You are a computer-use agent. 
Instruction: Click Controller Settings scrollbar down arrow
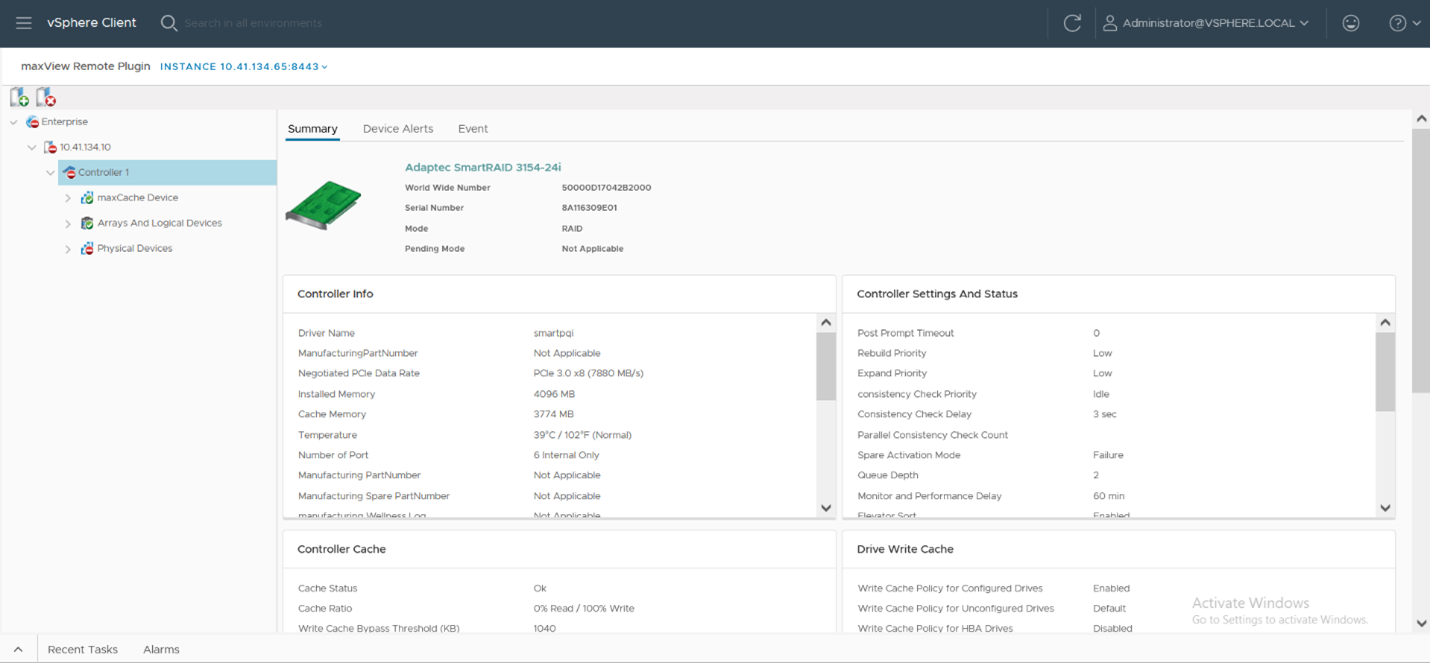pyautogui.click(x=1385, y=508)
